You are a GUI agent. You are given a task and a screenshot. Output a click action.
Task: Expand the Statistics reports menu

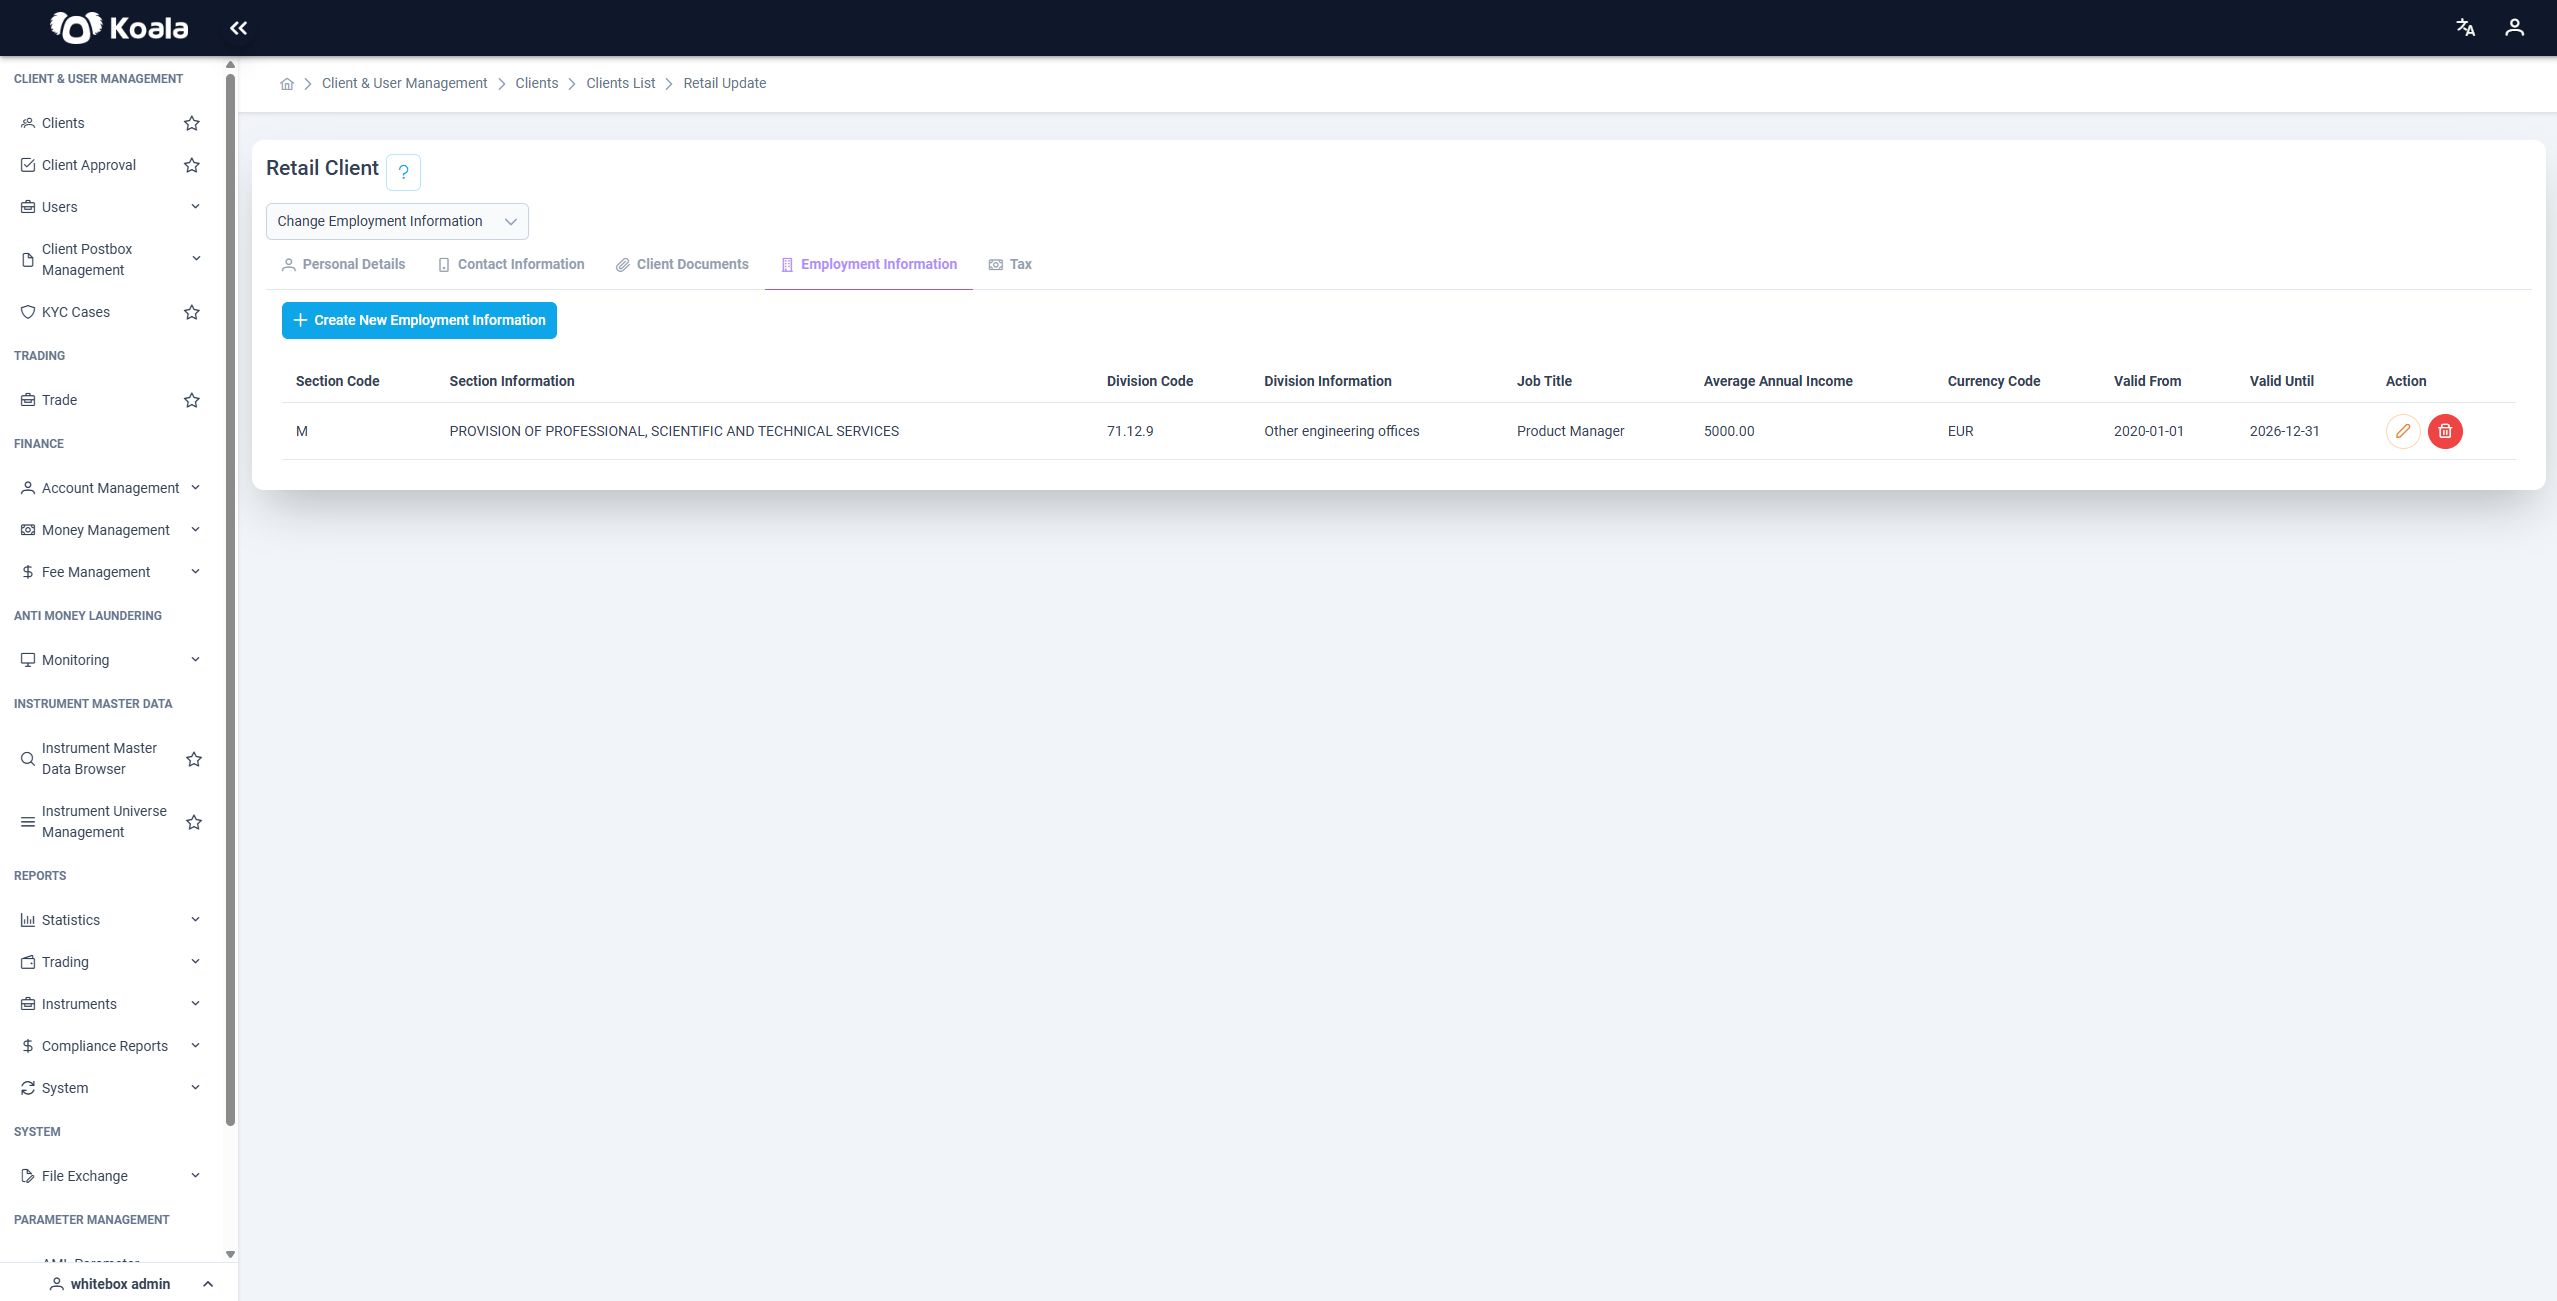110,920
